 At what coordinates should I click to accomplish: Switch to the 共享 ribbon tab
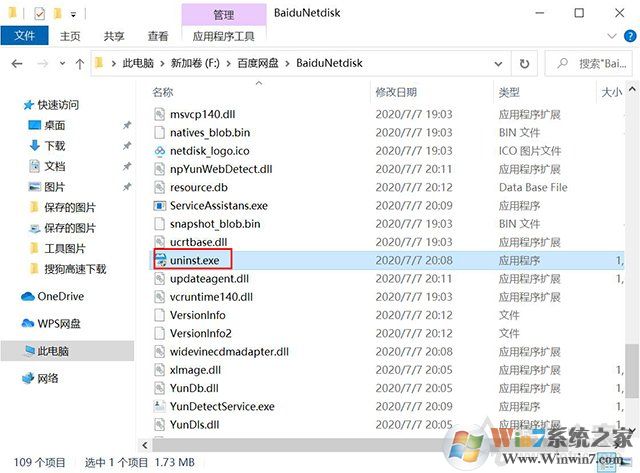[x=113, y=36]
